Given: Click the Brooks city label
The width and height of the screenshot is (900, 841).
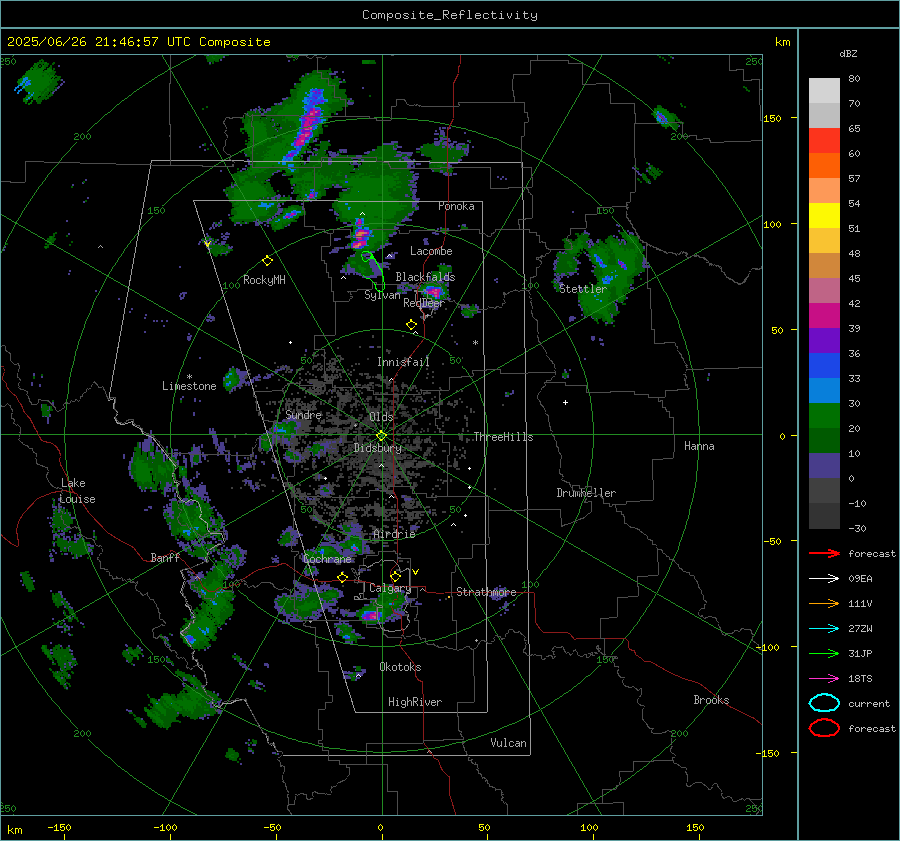Looking at the screenshot, I should (711, 700).
